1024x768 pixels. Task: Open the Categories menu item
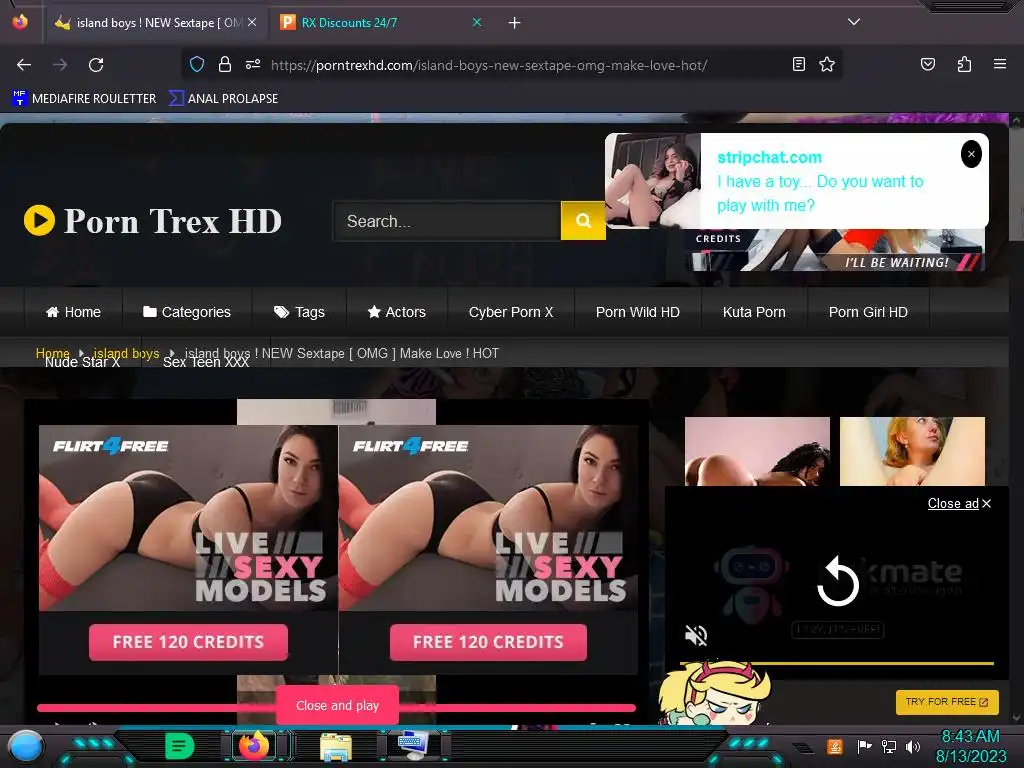[187, 312]
